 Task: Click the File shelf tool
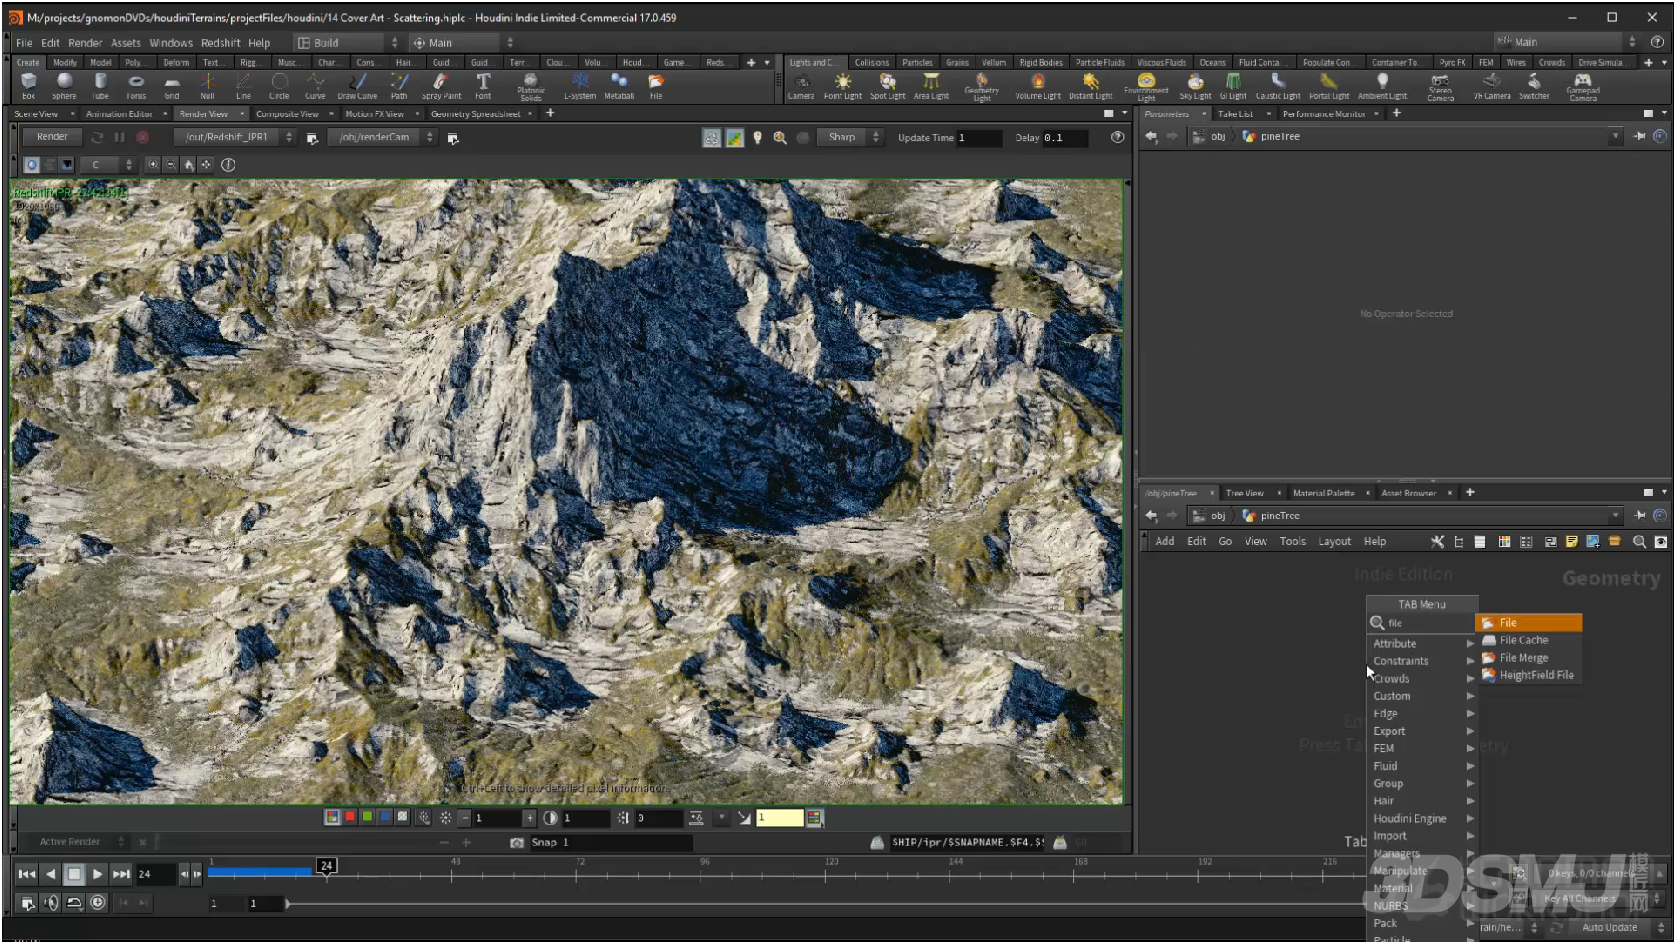coord(656,86)
